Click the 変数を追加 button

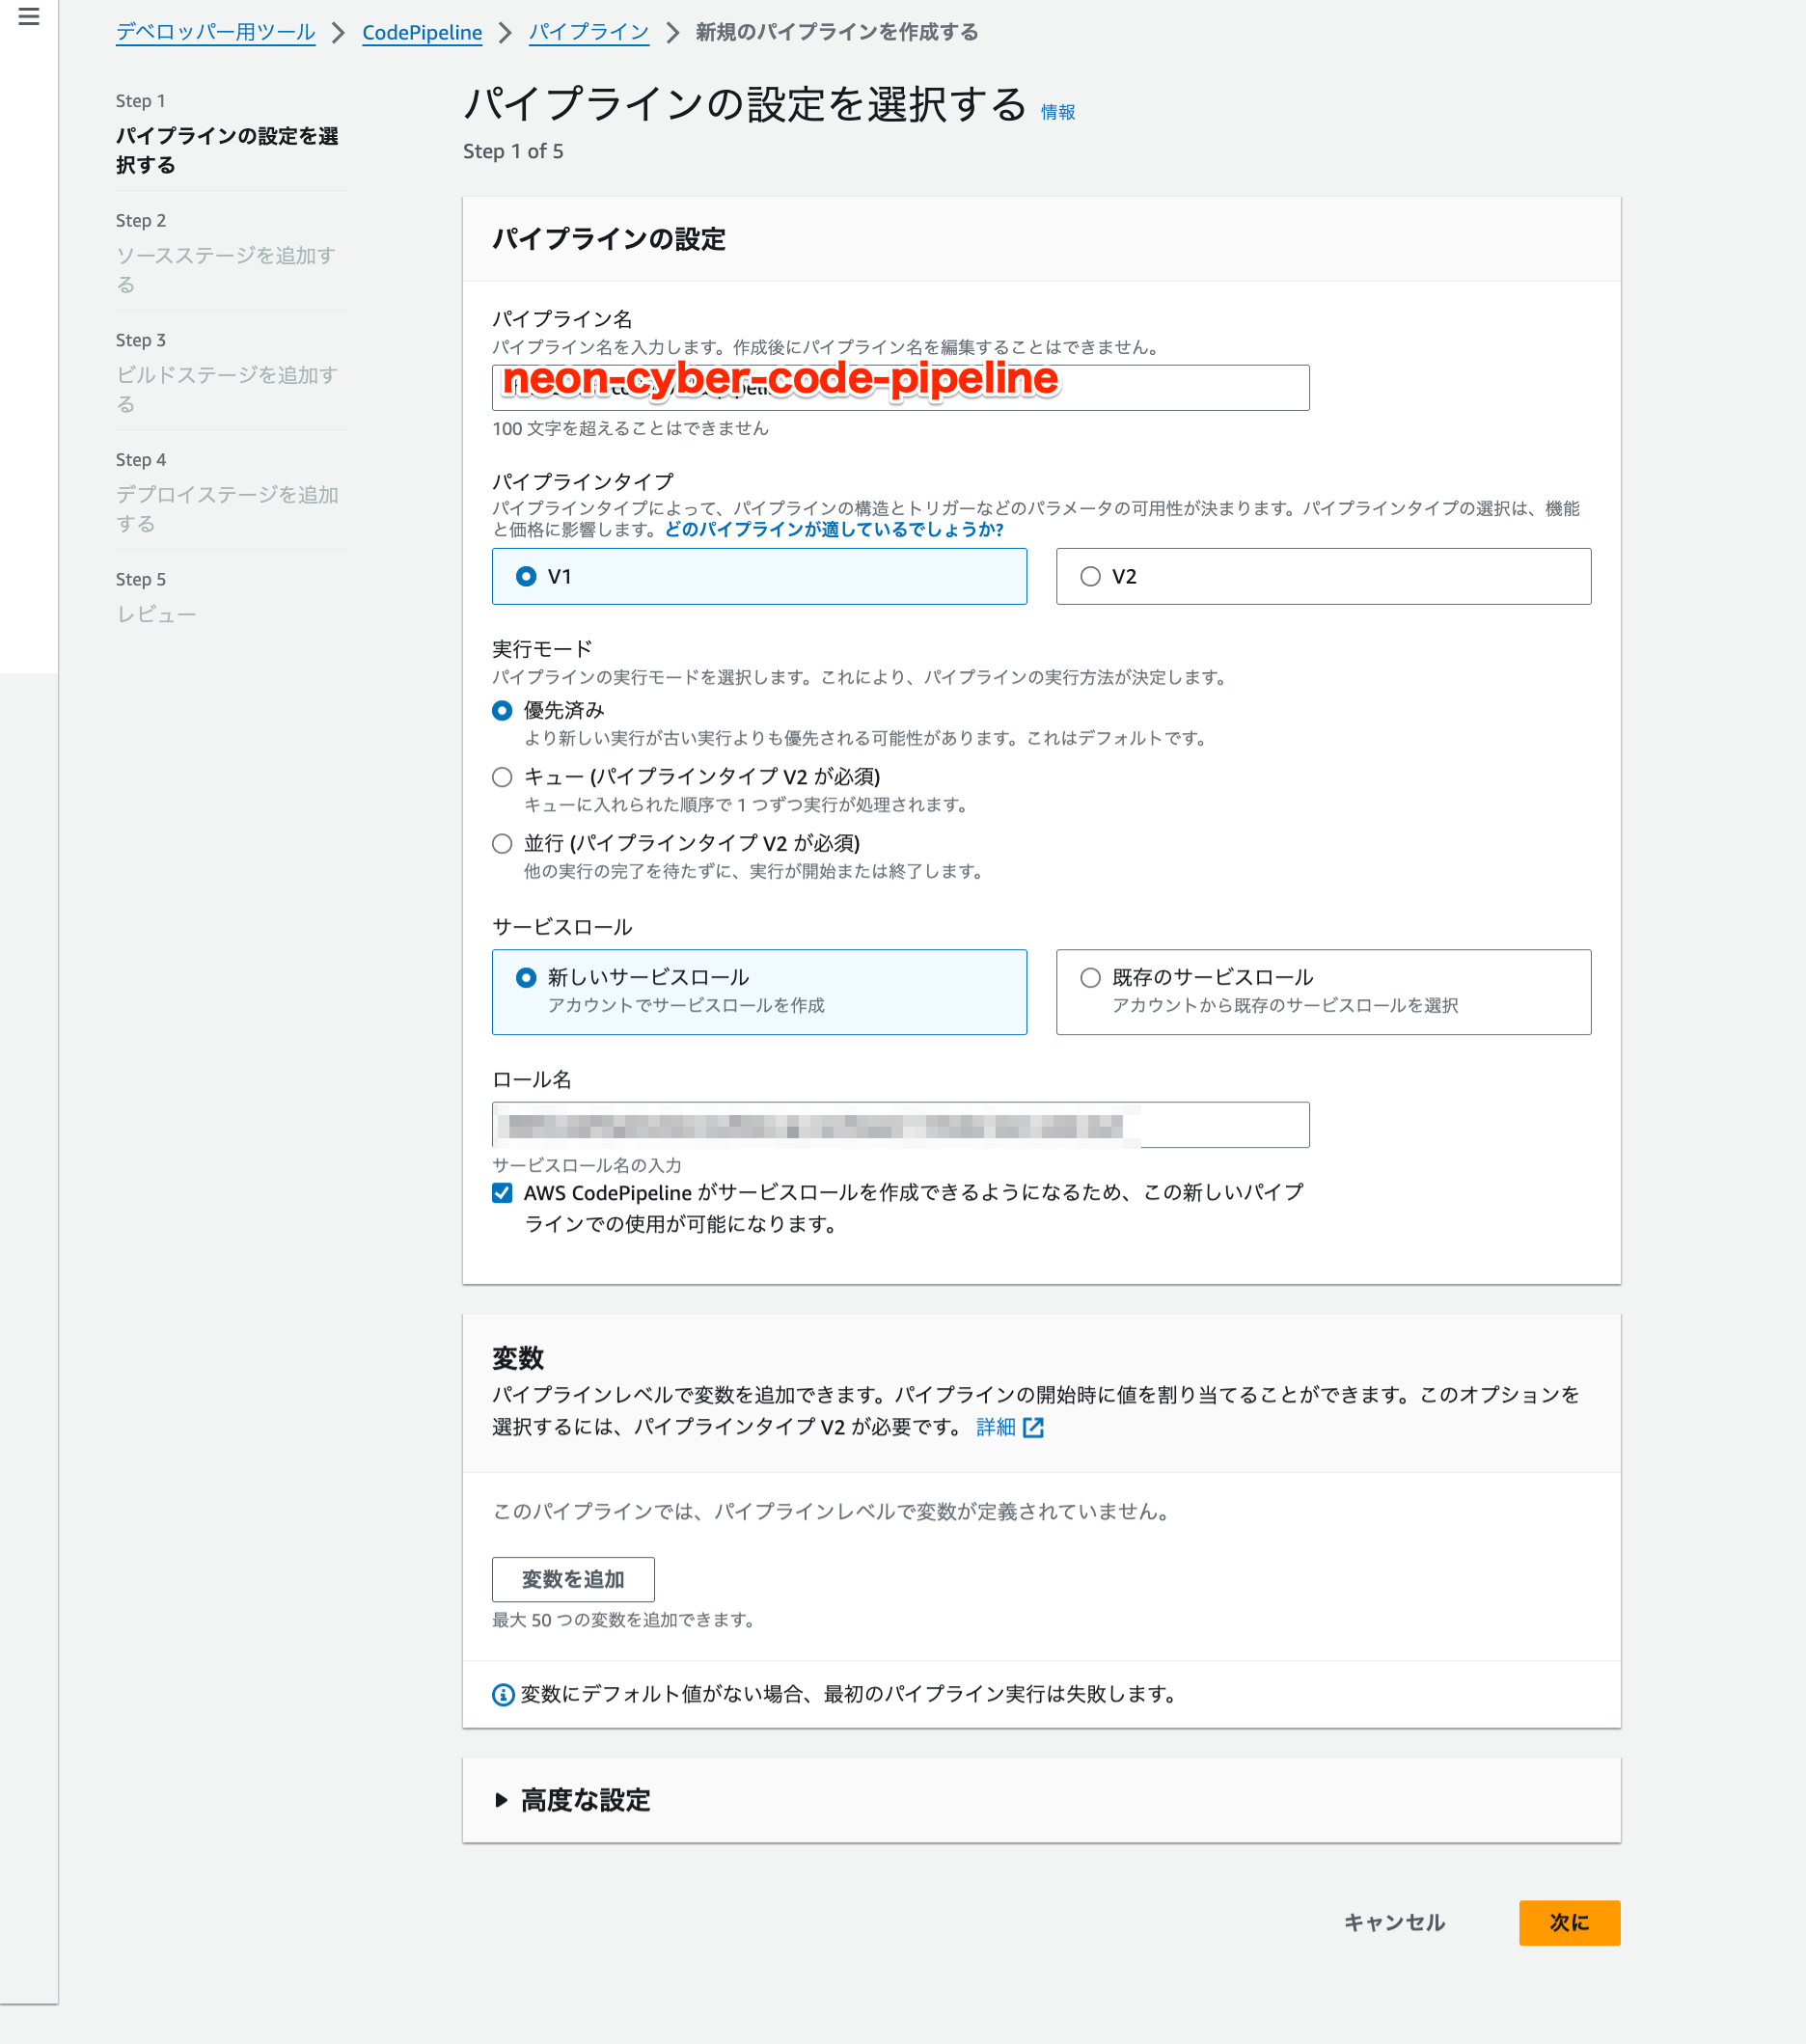572,1578
